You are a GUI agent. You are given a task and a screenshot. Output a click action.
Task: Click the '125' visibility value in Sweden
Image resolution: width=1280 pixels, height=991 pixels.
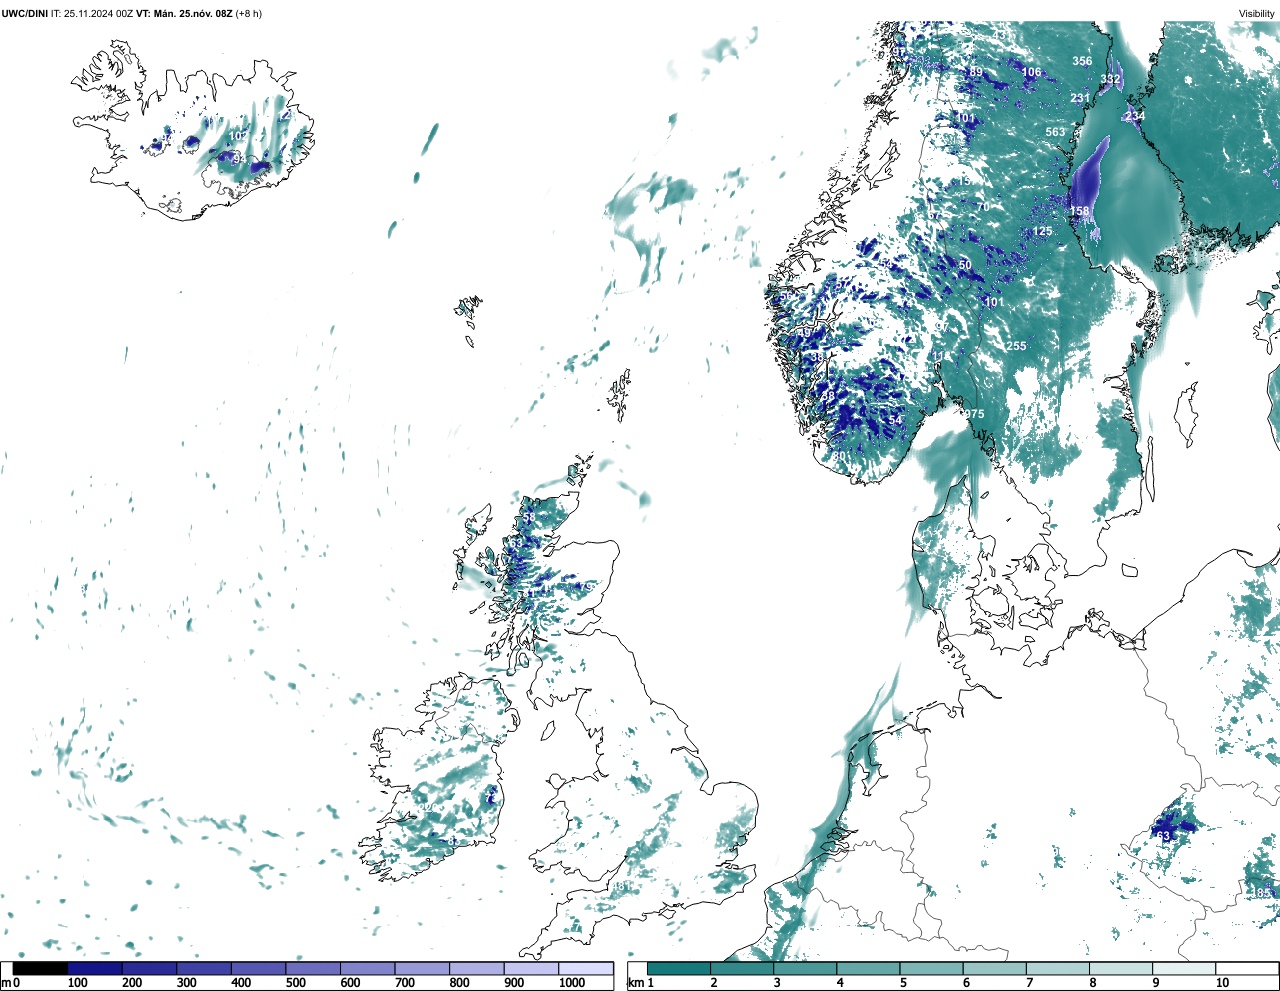point(1042,231)
